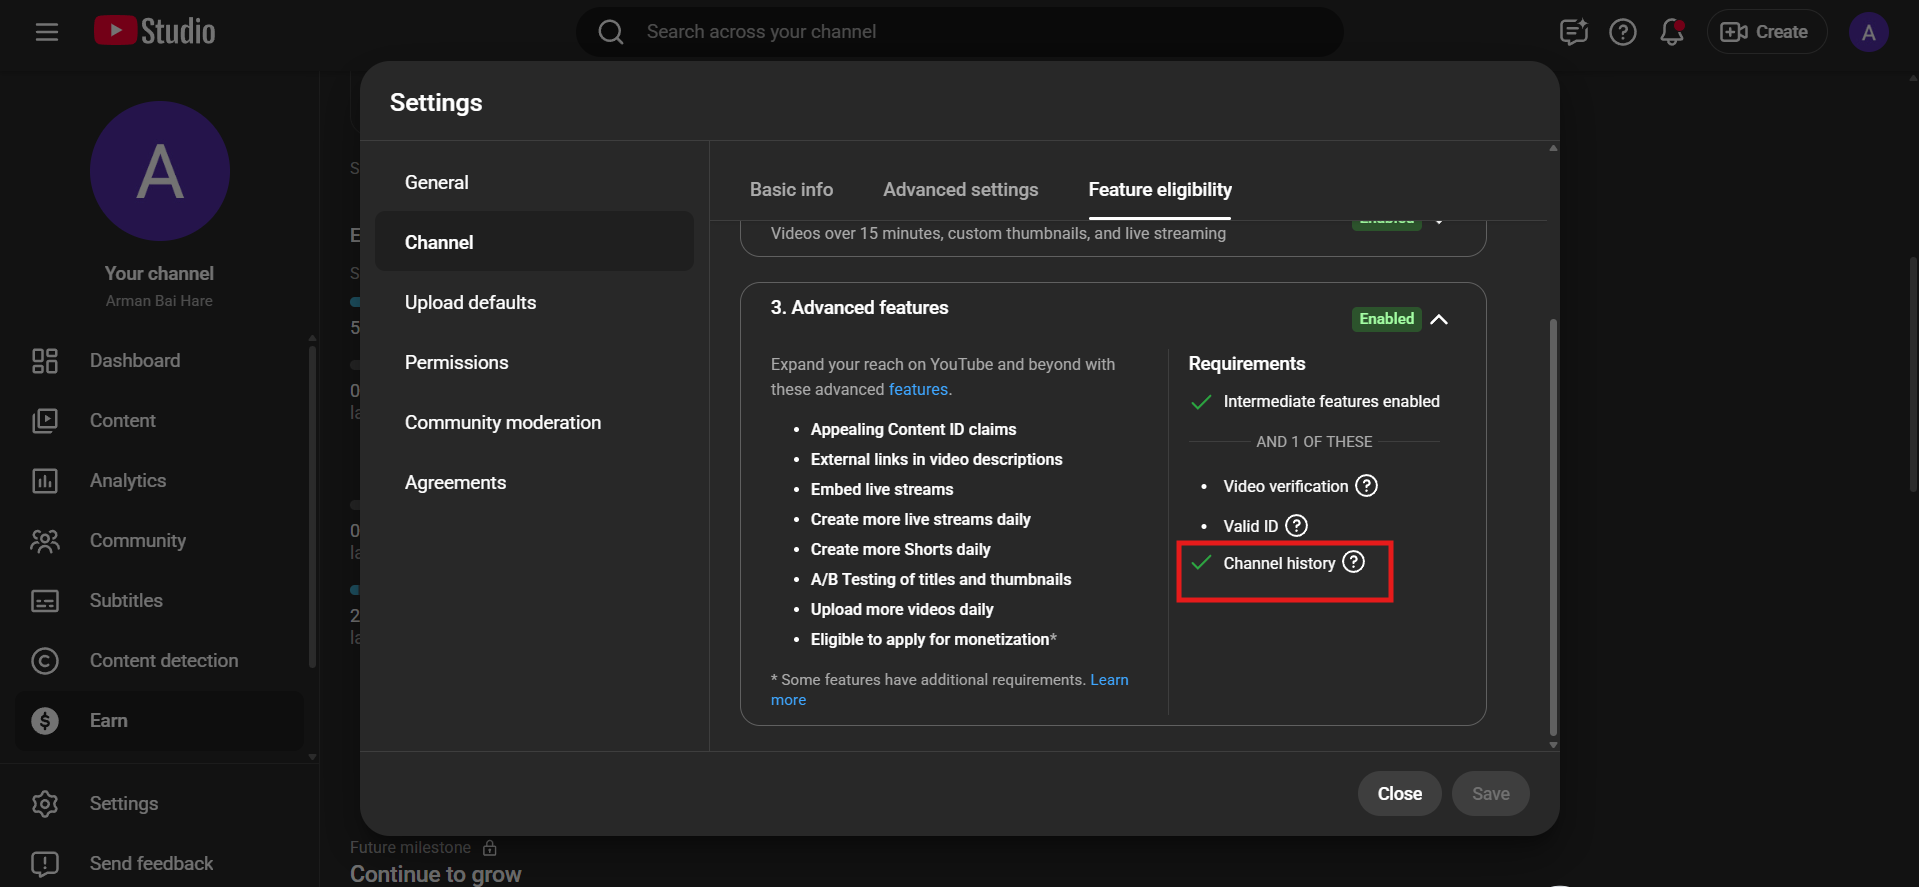Follow the advanced features link
This screenshot has width=1919, height=887.
917,390
